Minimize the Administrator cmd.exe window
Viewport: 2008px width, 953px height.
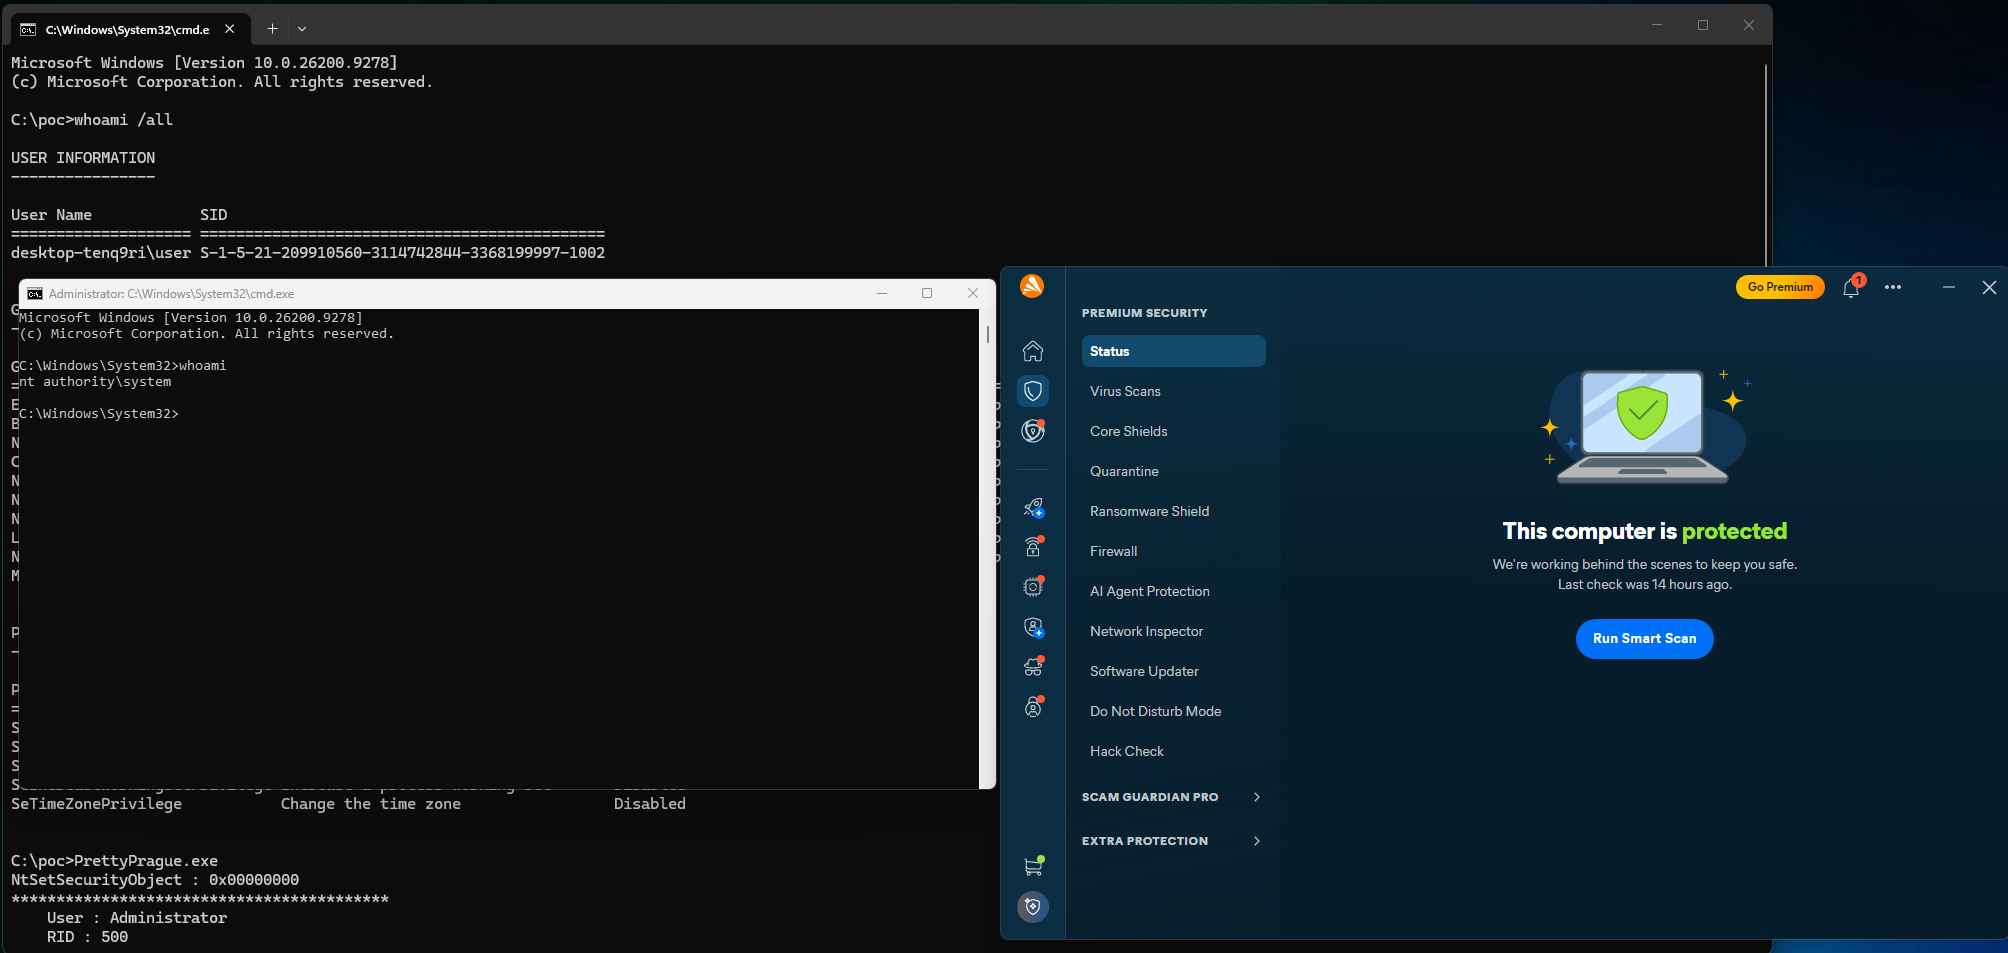click(882, 293)
